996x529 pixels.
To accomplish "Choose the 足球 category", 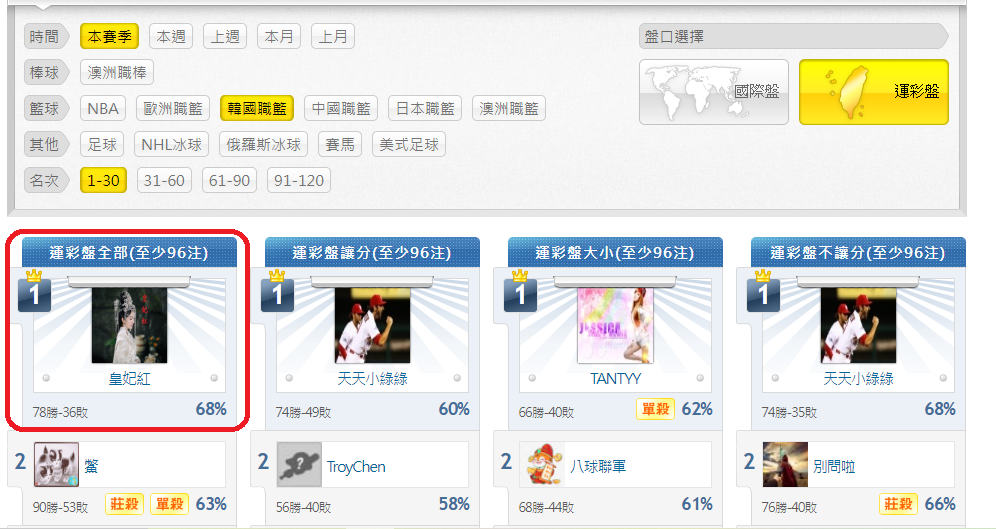I will 102,144.
